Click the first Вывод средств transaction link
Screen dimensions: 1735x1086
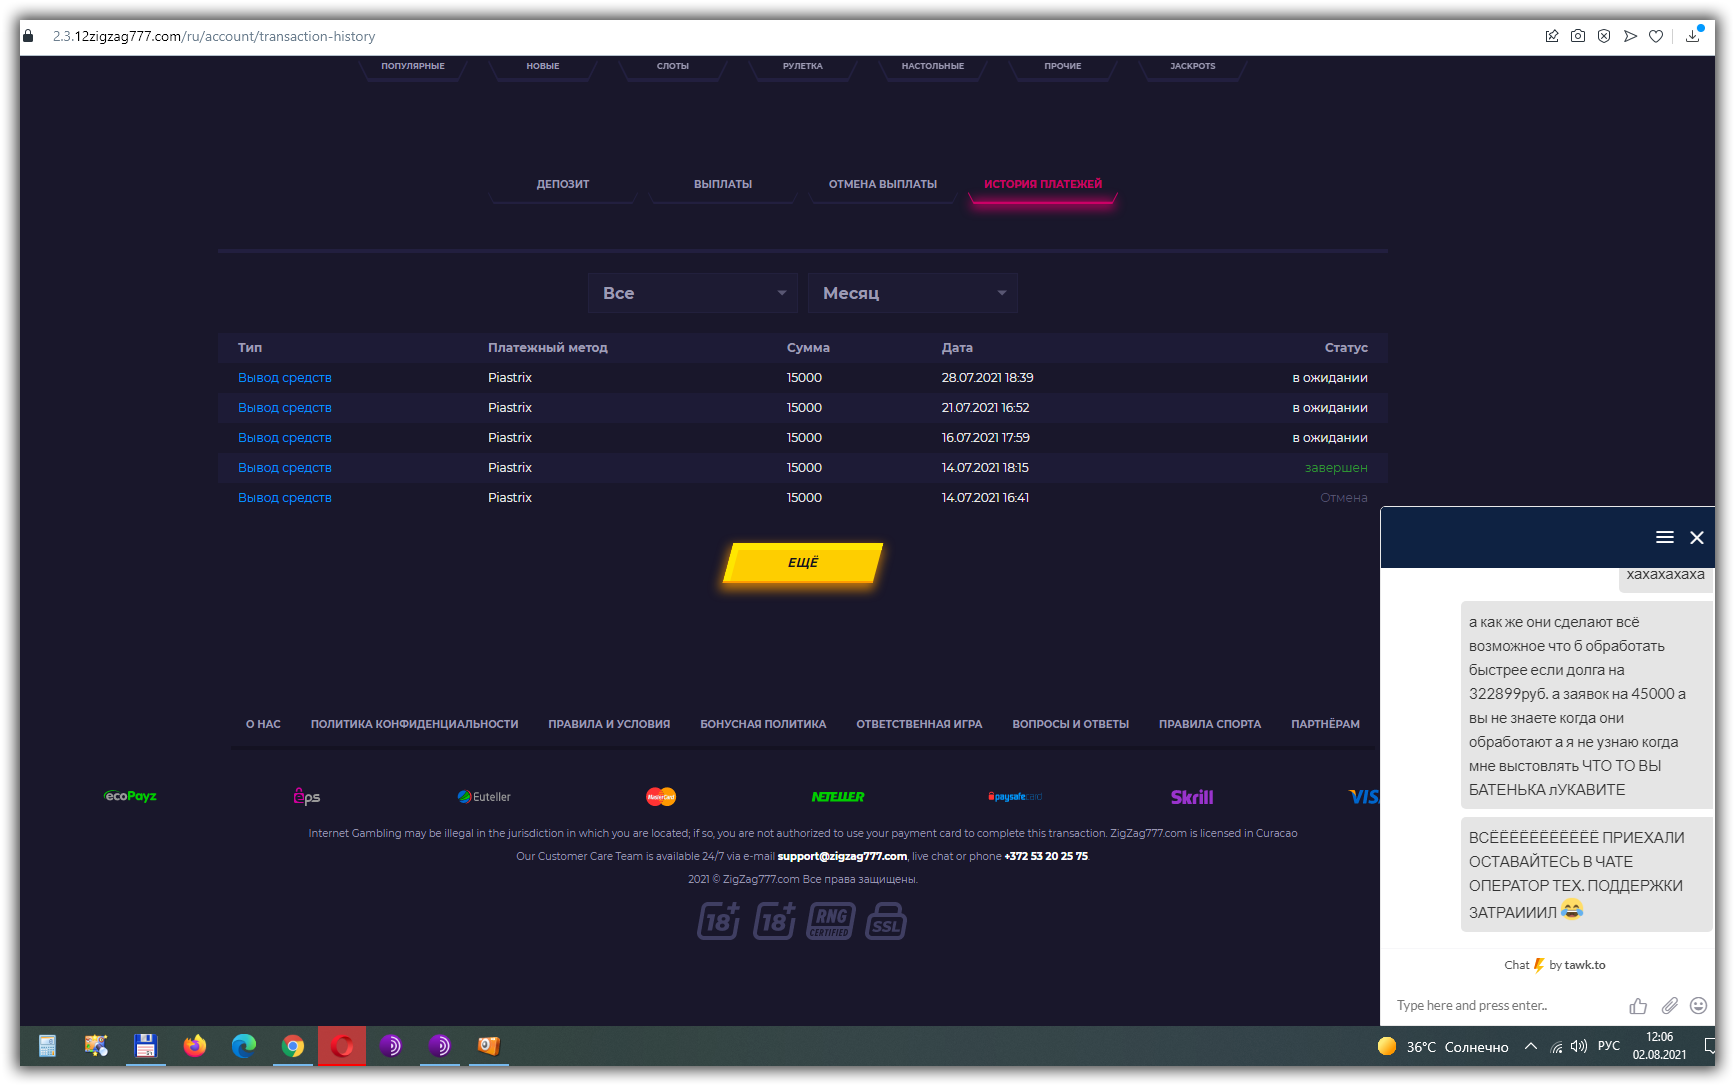click(x=285, y=377)
